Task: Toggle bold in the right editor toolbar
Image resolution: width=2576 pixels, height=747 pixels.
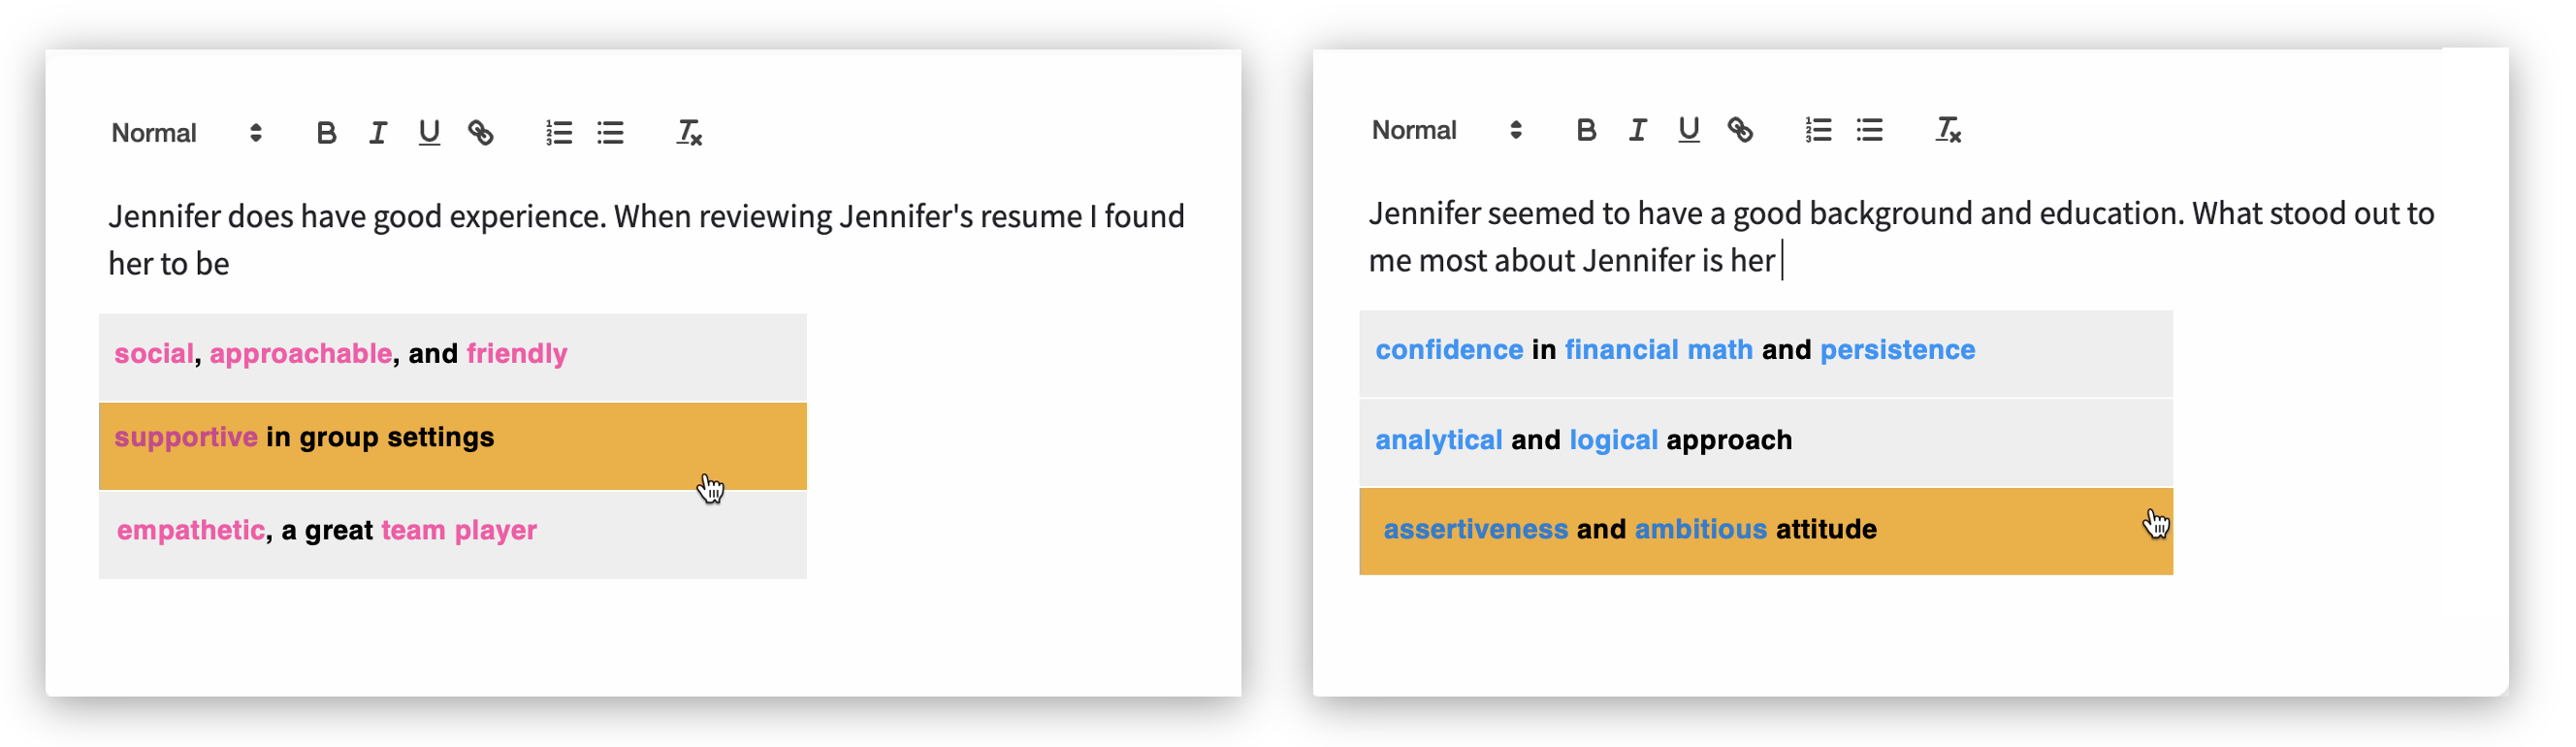Action: coord(1585,130)
